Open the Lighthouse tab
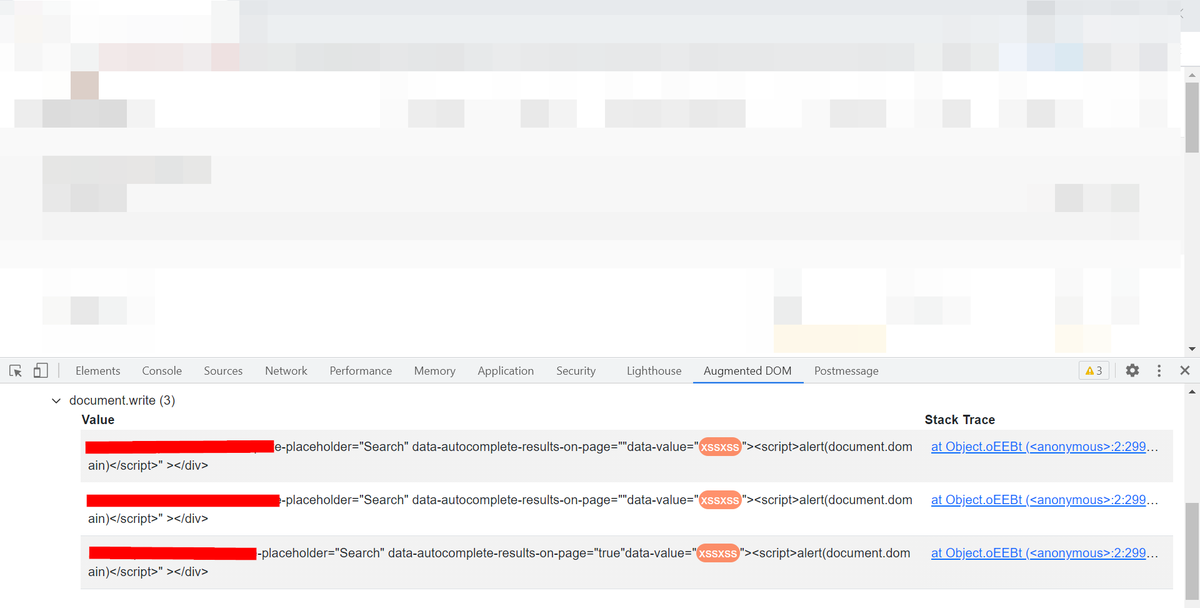Screen dimensions: 1200x608 coord(654,371)
